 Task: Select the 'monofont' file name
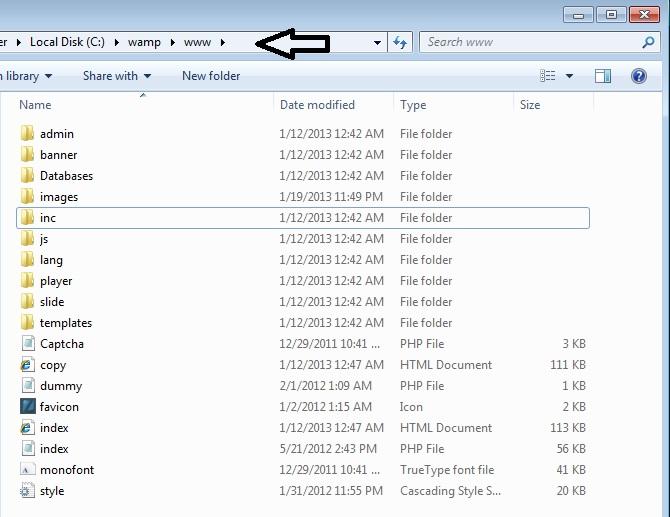click(67, 470)
